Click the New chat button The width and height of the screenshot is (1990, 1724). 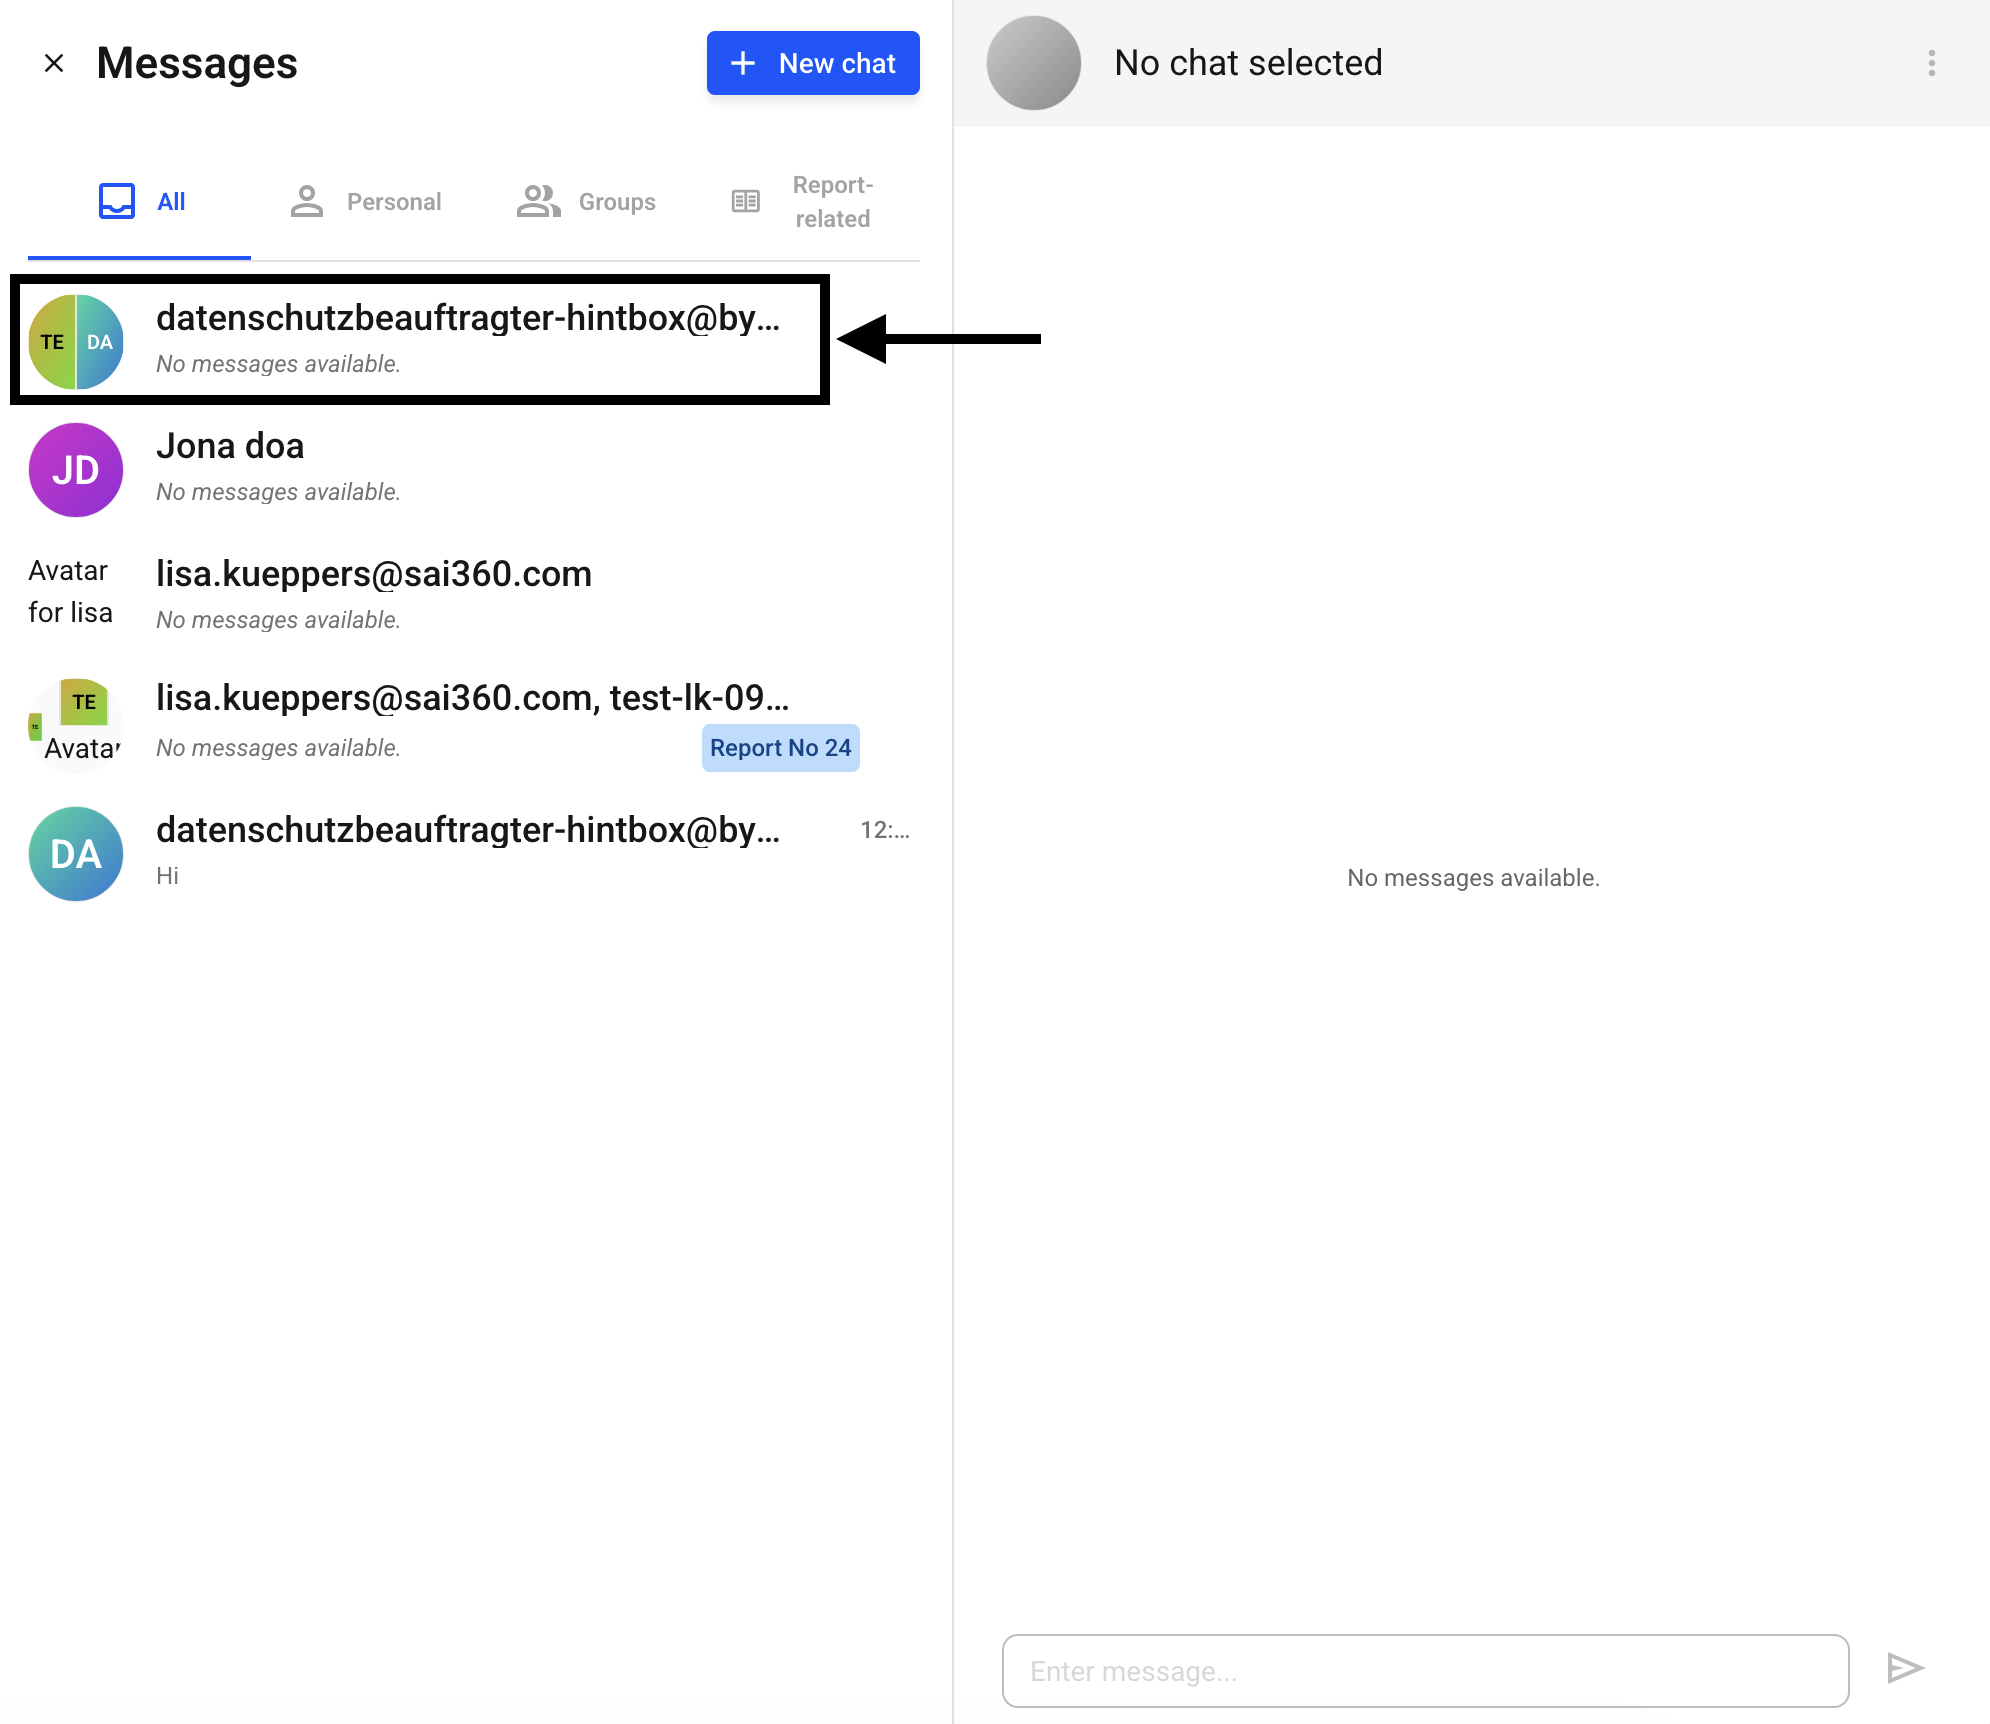click(812, 63)
